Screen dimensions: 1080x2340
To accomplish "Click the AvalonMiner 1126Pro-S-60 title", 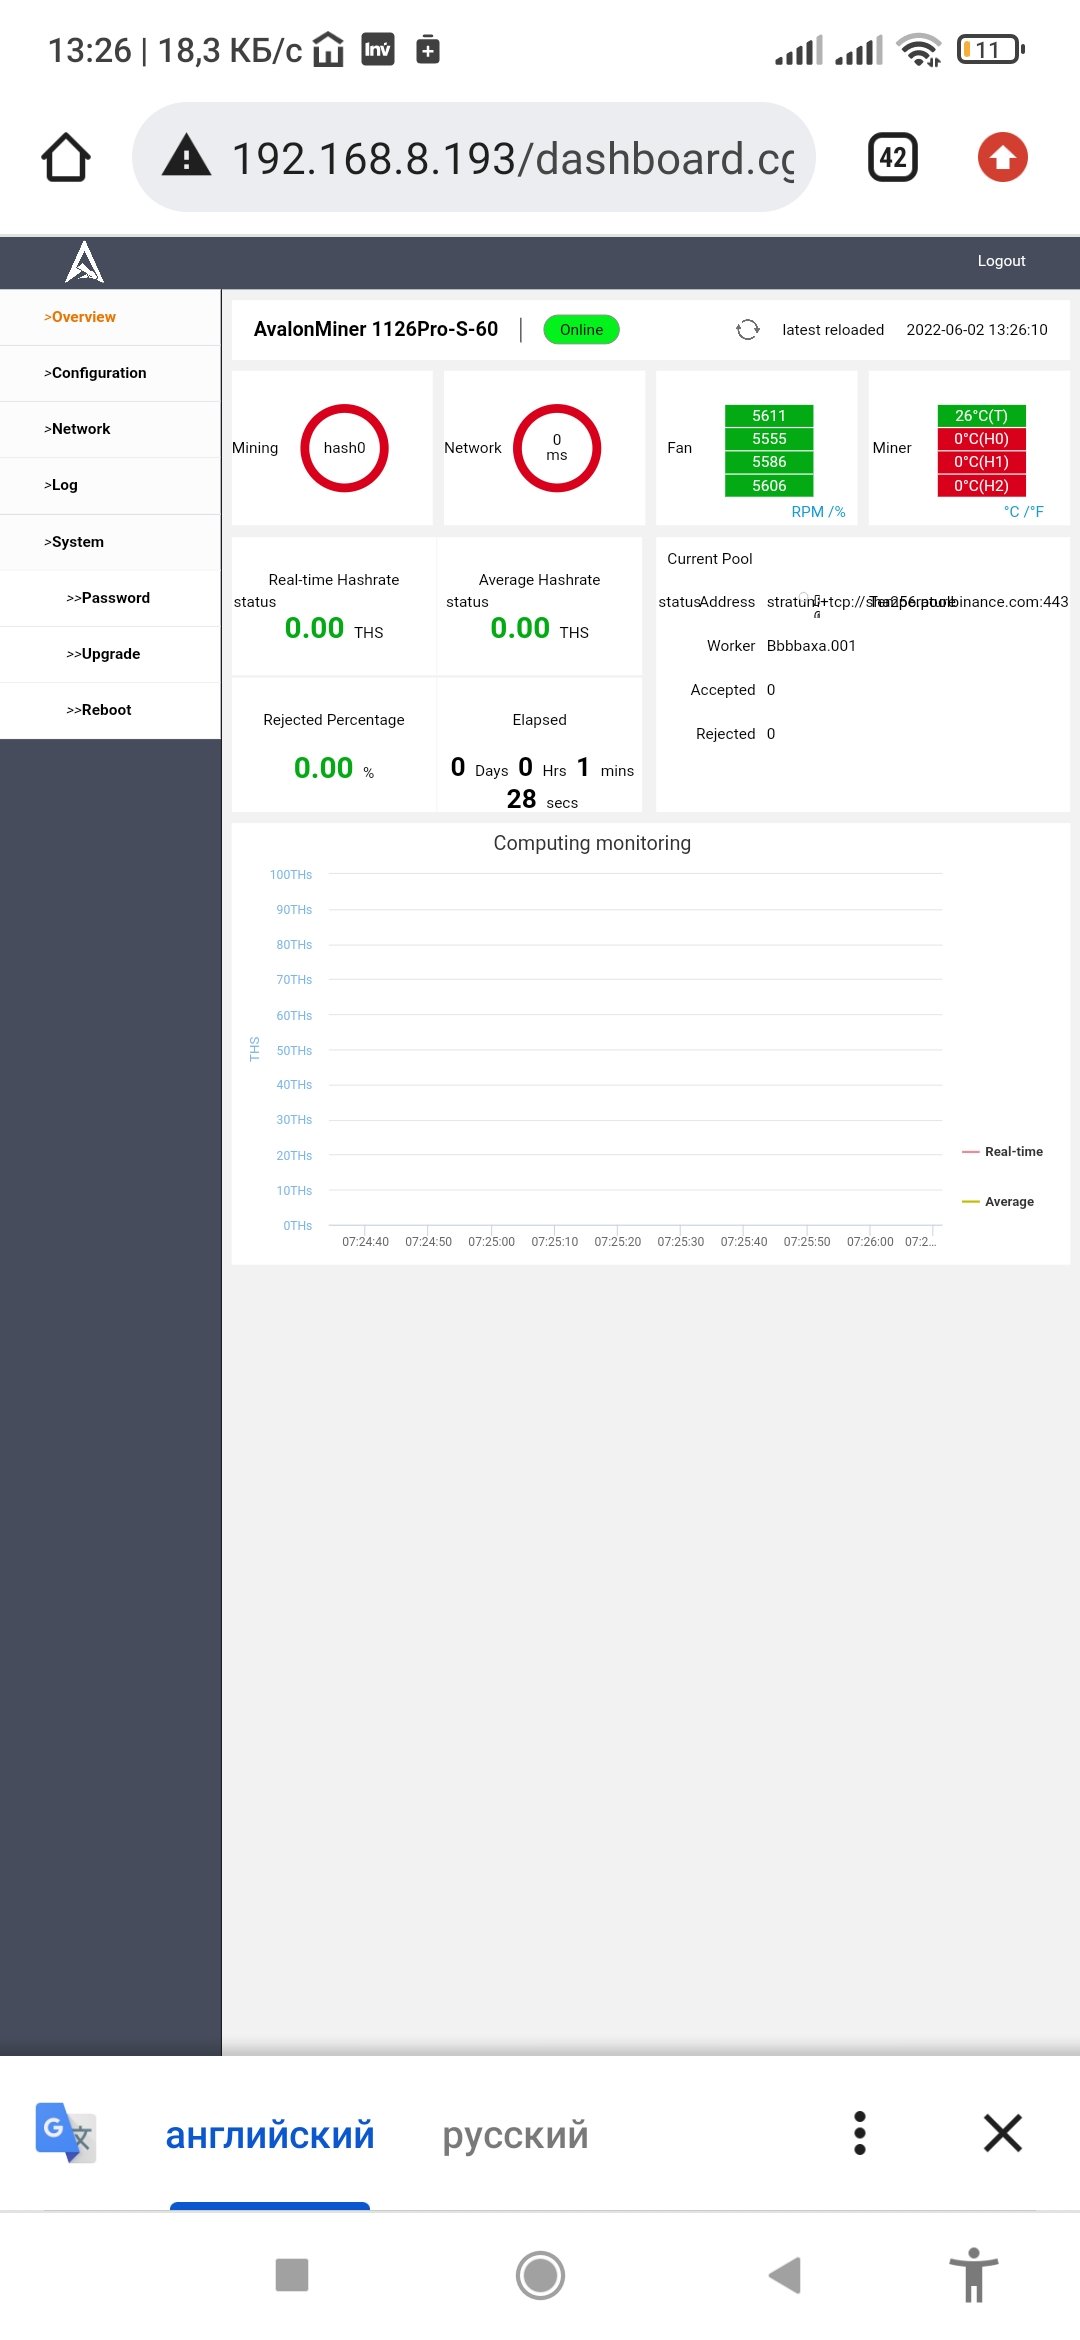I will pyautogui.click(x=376, y=329).
